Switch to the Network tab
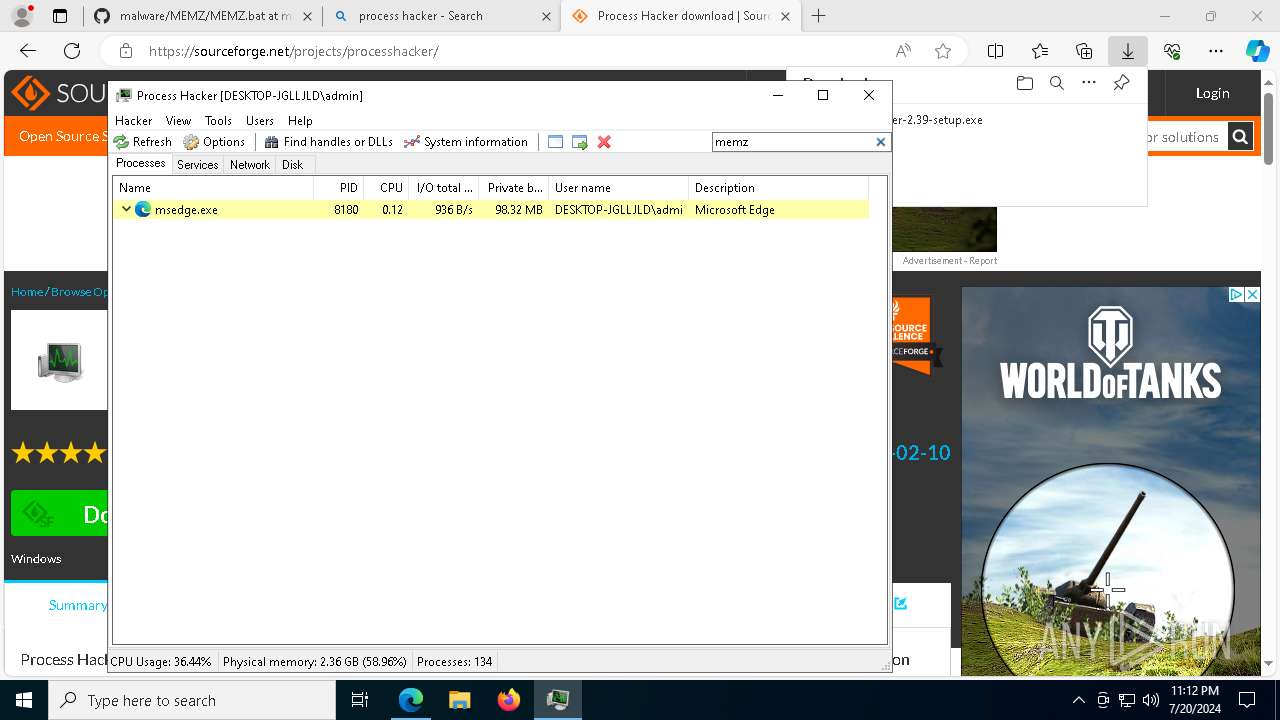This screenshot has width=1280, height=720. pos(249,164)
